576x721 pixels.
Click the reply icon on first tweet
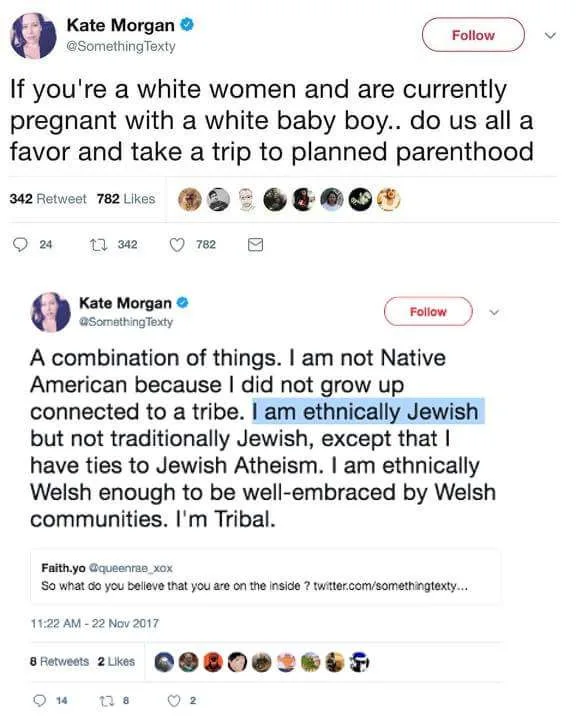pos(20,245)
